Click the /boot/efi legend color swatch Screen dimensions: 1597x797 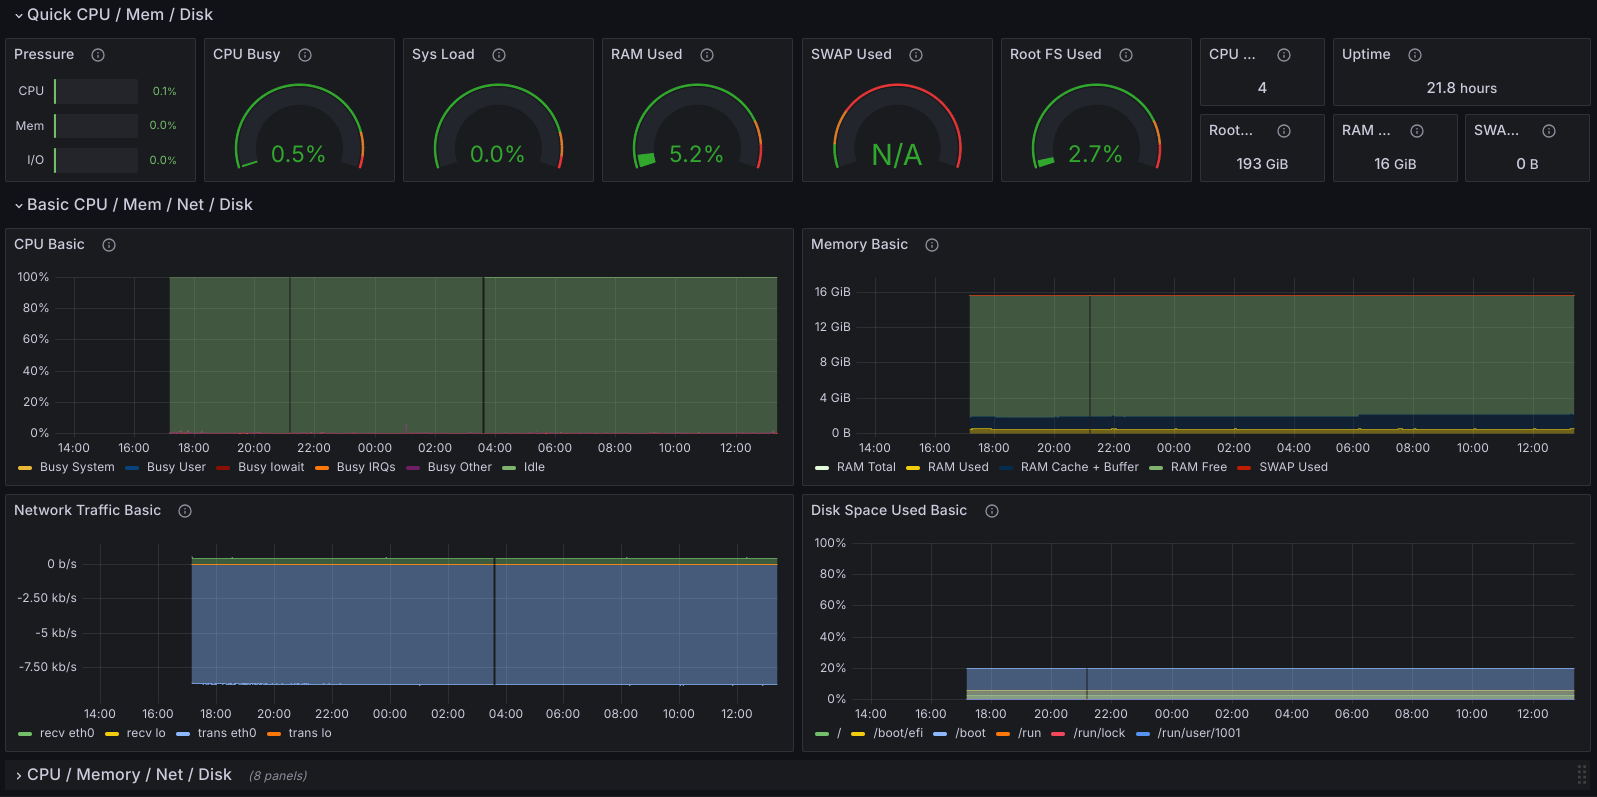tap(858, 734)
